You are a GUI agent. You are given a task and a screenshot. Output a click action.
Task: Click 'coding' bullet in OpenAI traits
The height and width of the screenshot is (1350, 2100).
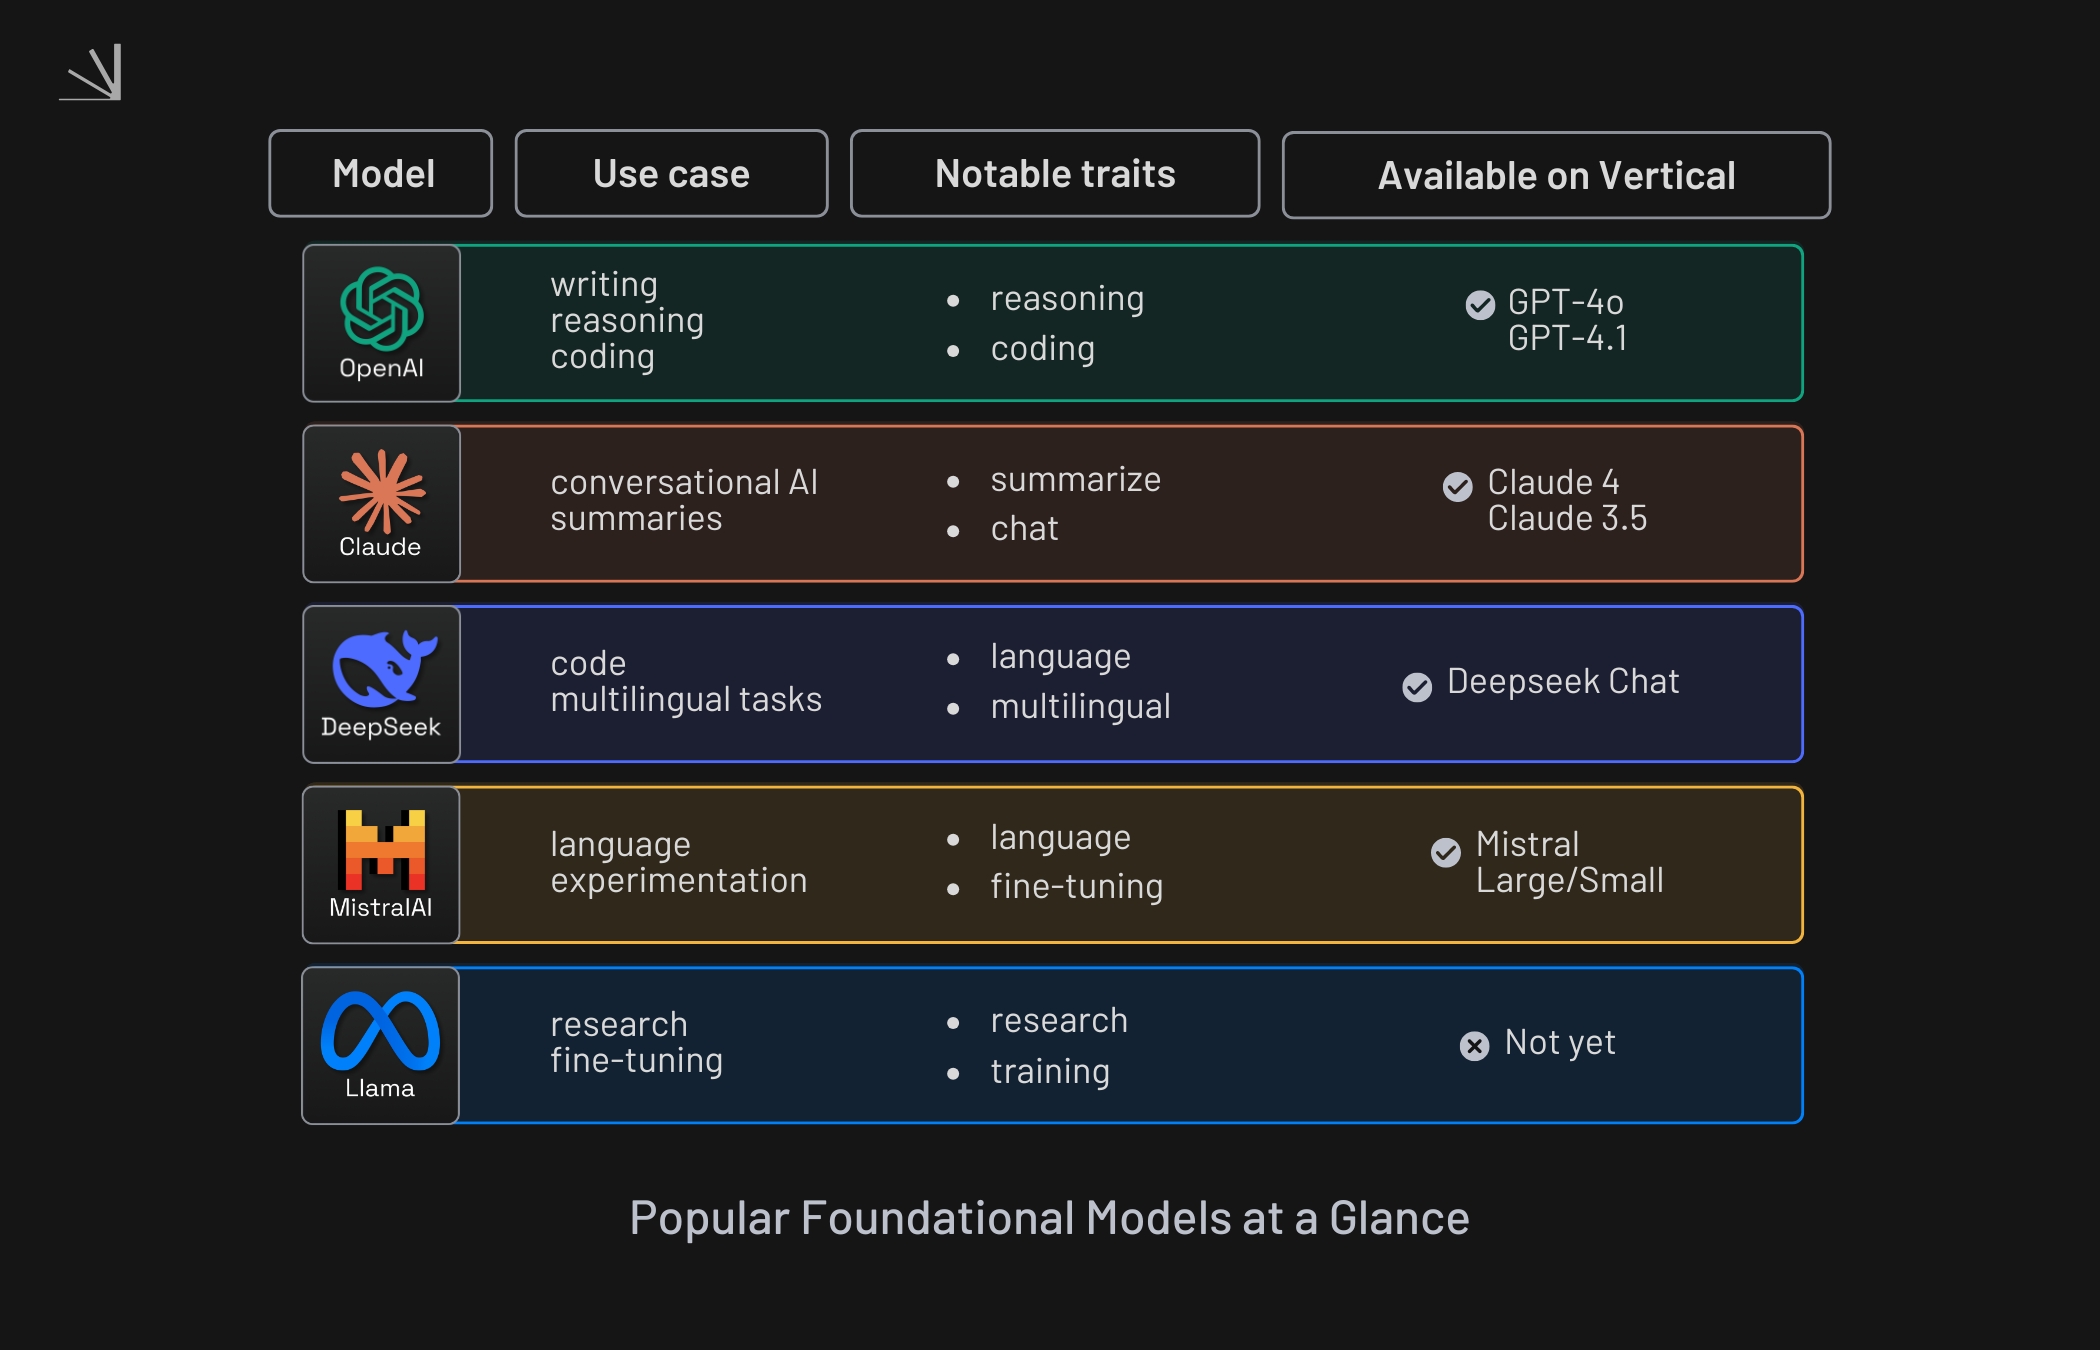coord(1043,349)
